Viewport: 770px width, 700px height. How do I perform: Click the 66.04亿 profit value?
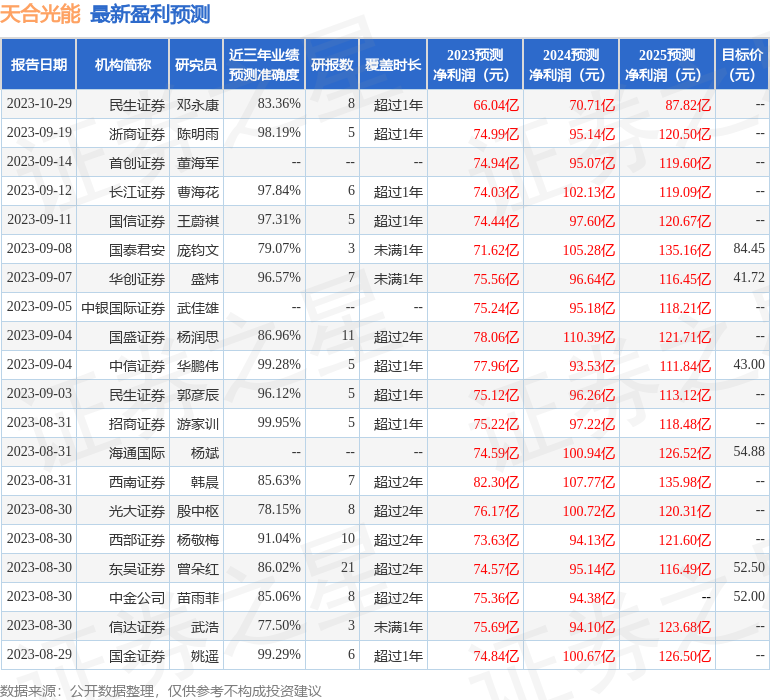(x=496, y=105)
